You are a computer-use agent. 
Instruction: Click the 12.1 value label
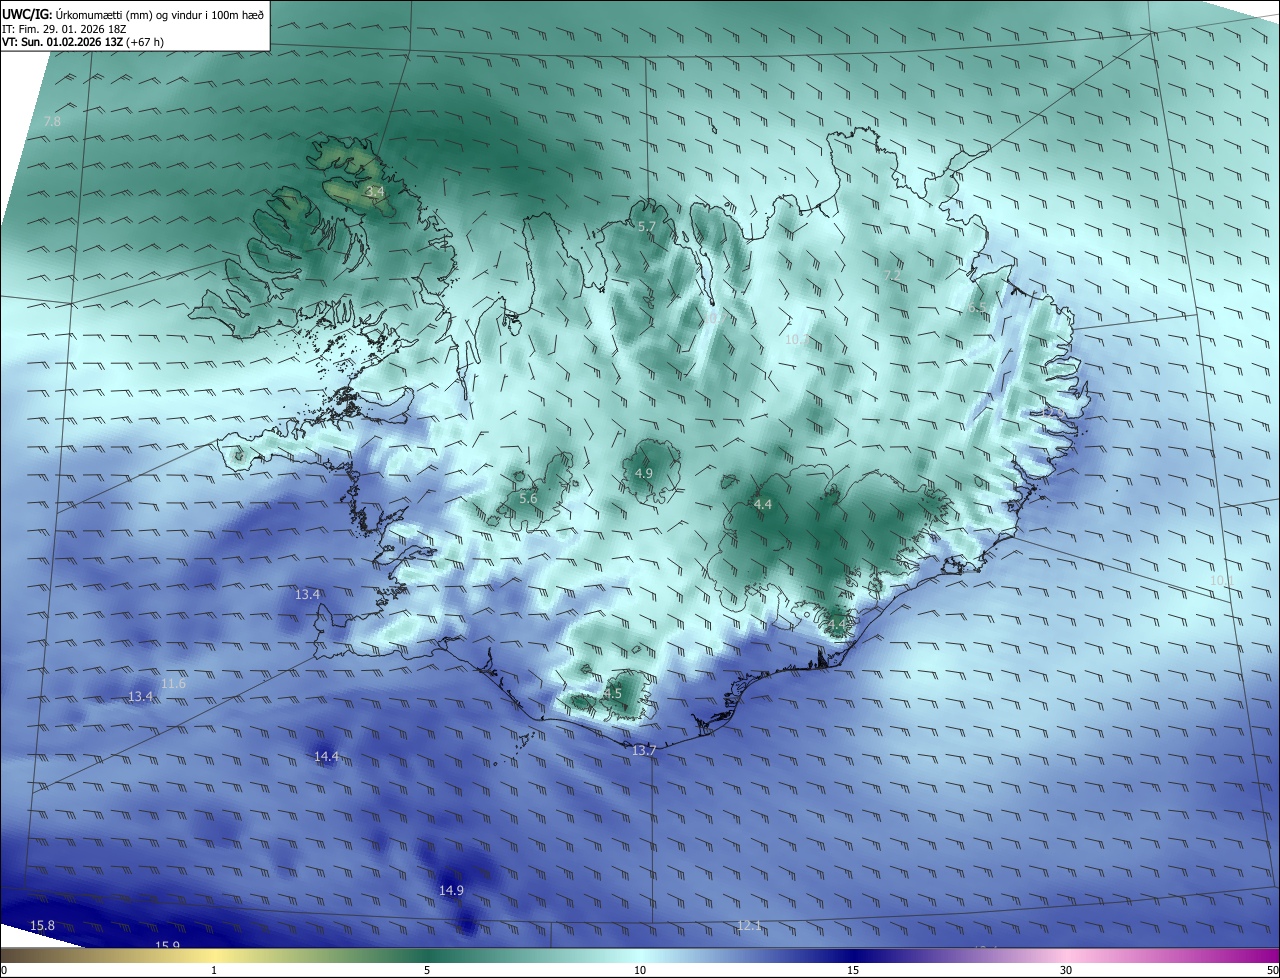click(x=749, y=925)
